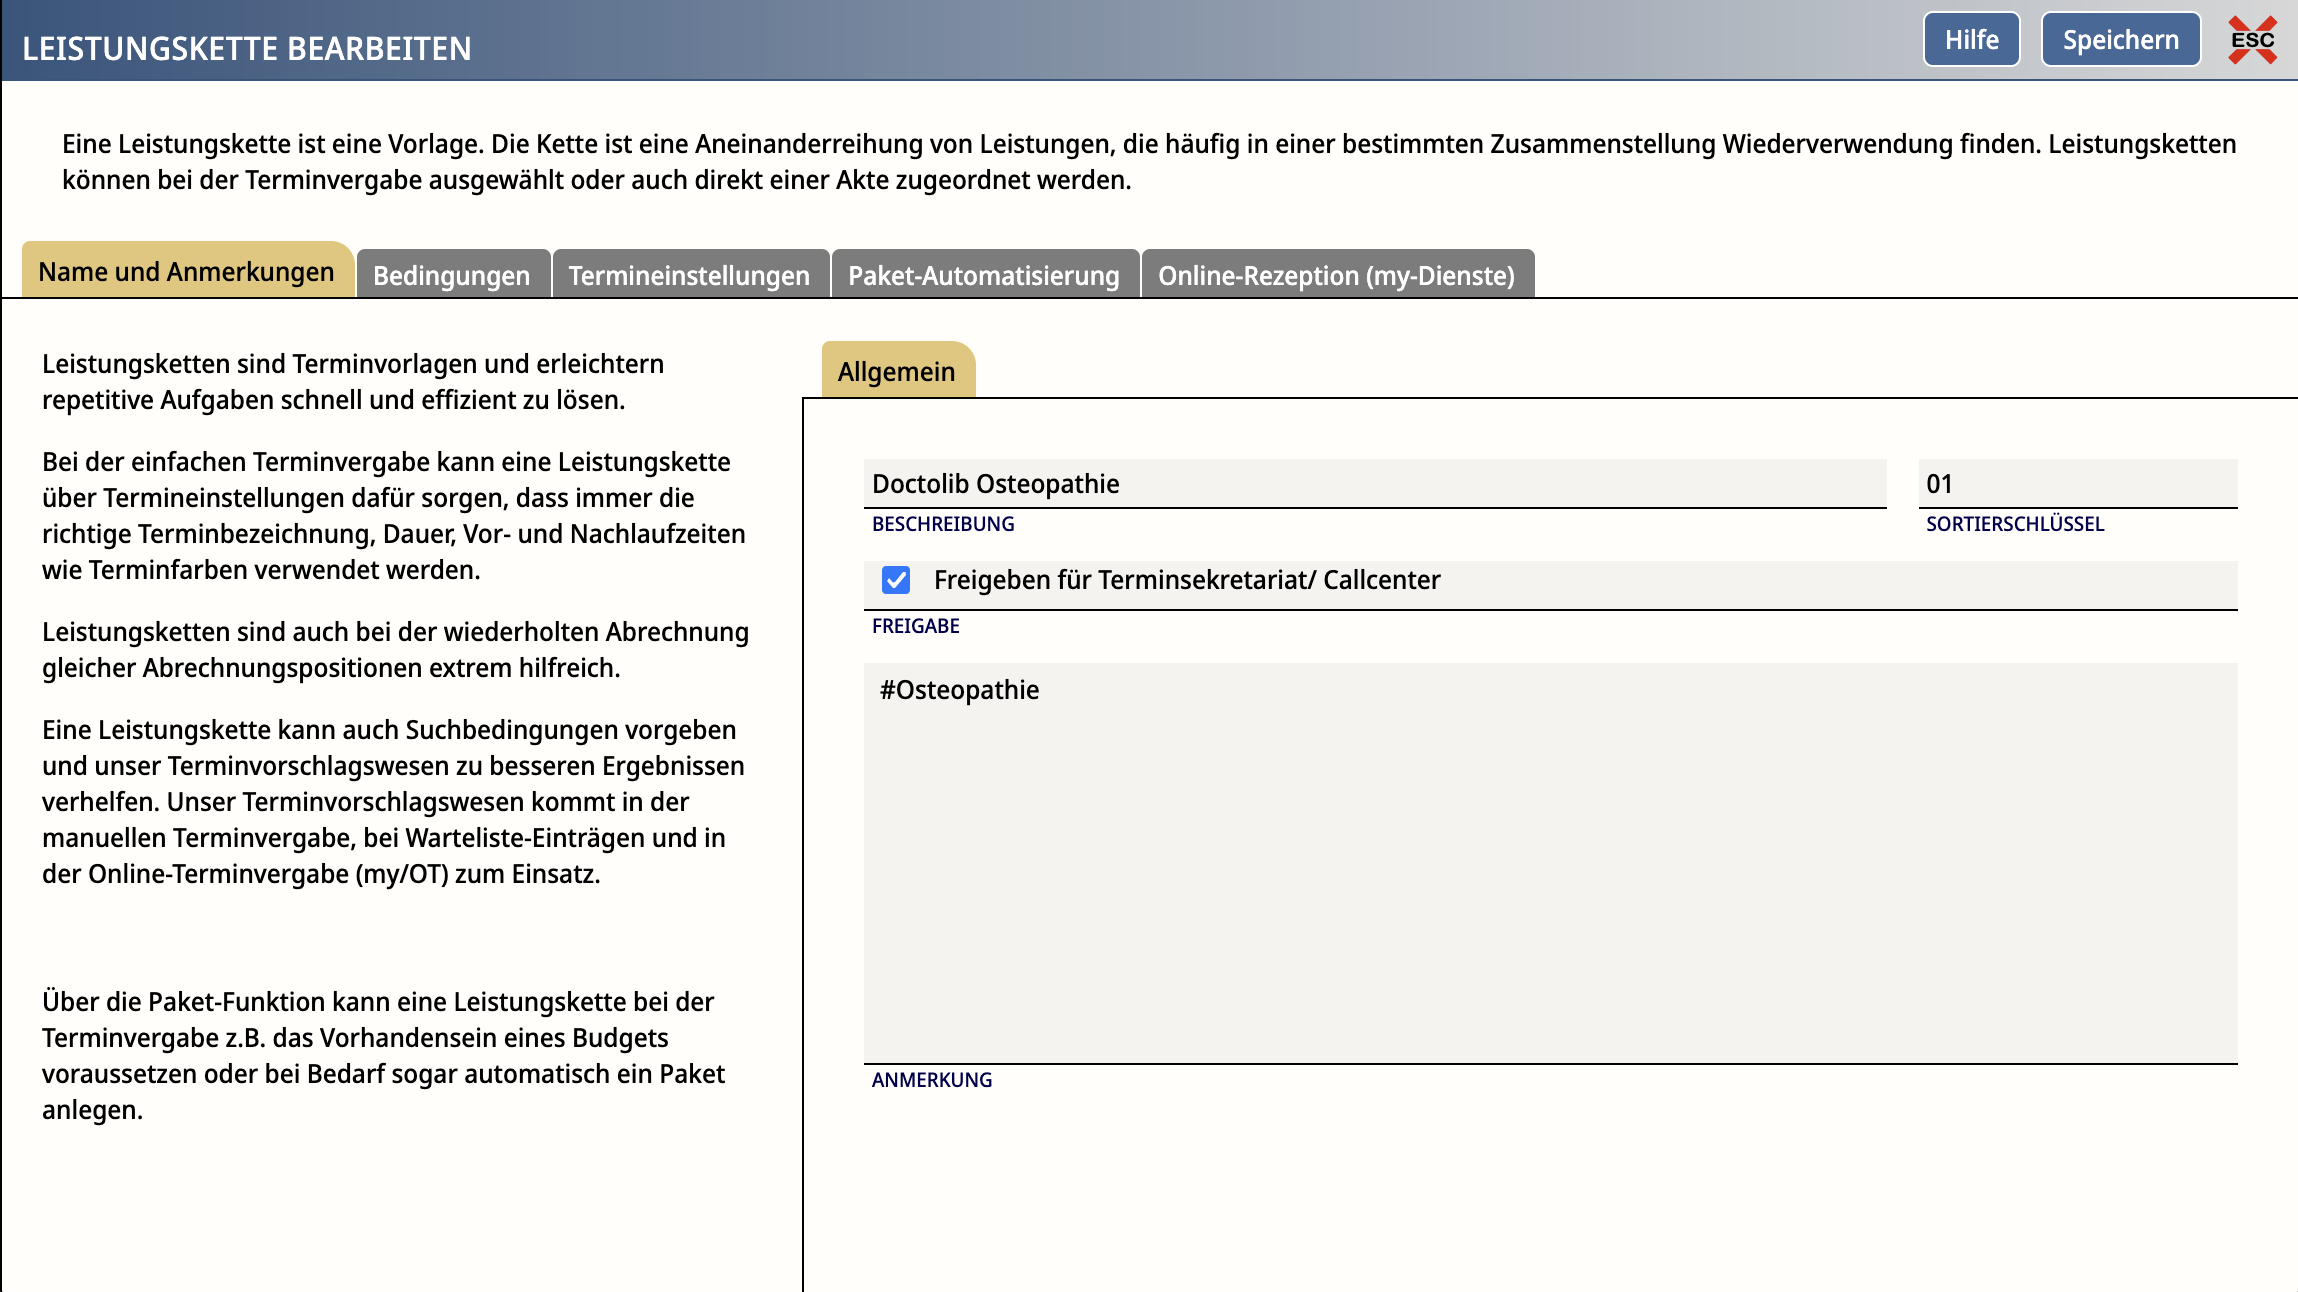Image resolution: width=2298 pixels, height=1292 pixels.
Task: Uncheck the Freigeben für Terminsekretariat checkbox
Action: (x=895, y=580)
